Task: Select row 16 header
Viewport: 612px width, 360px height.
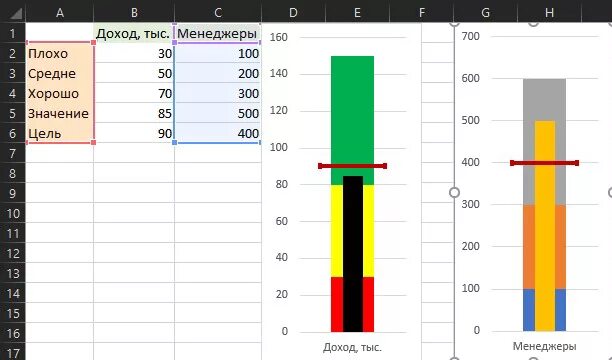Action: [12, 333]
